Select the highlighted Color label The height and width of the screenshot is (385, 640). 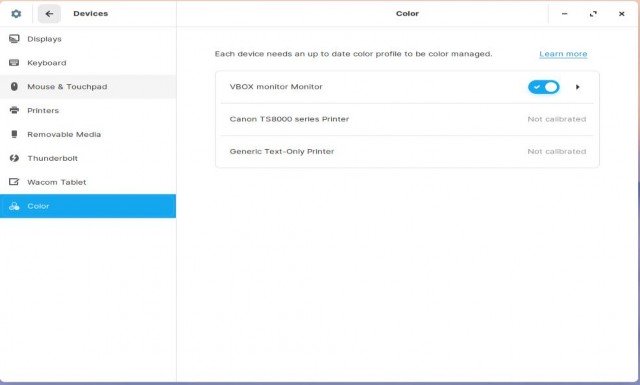coord(38,206)
